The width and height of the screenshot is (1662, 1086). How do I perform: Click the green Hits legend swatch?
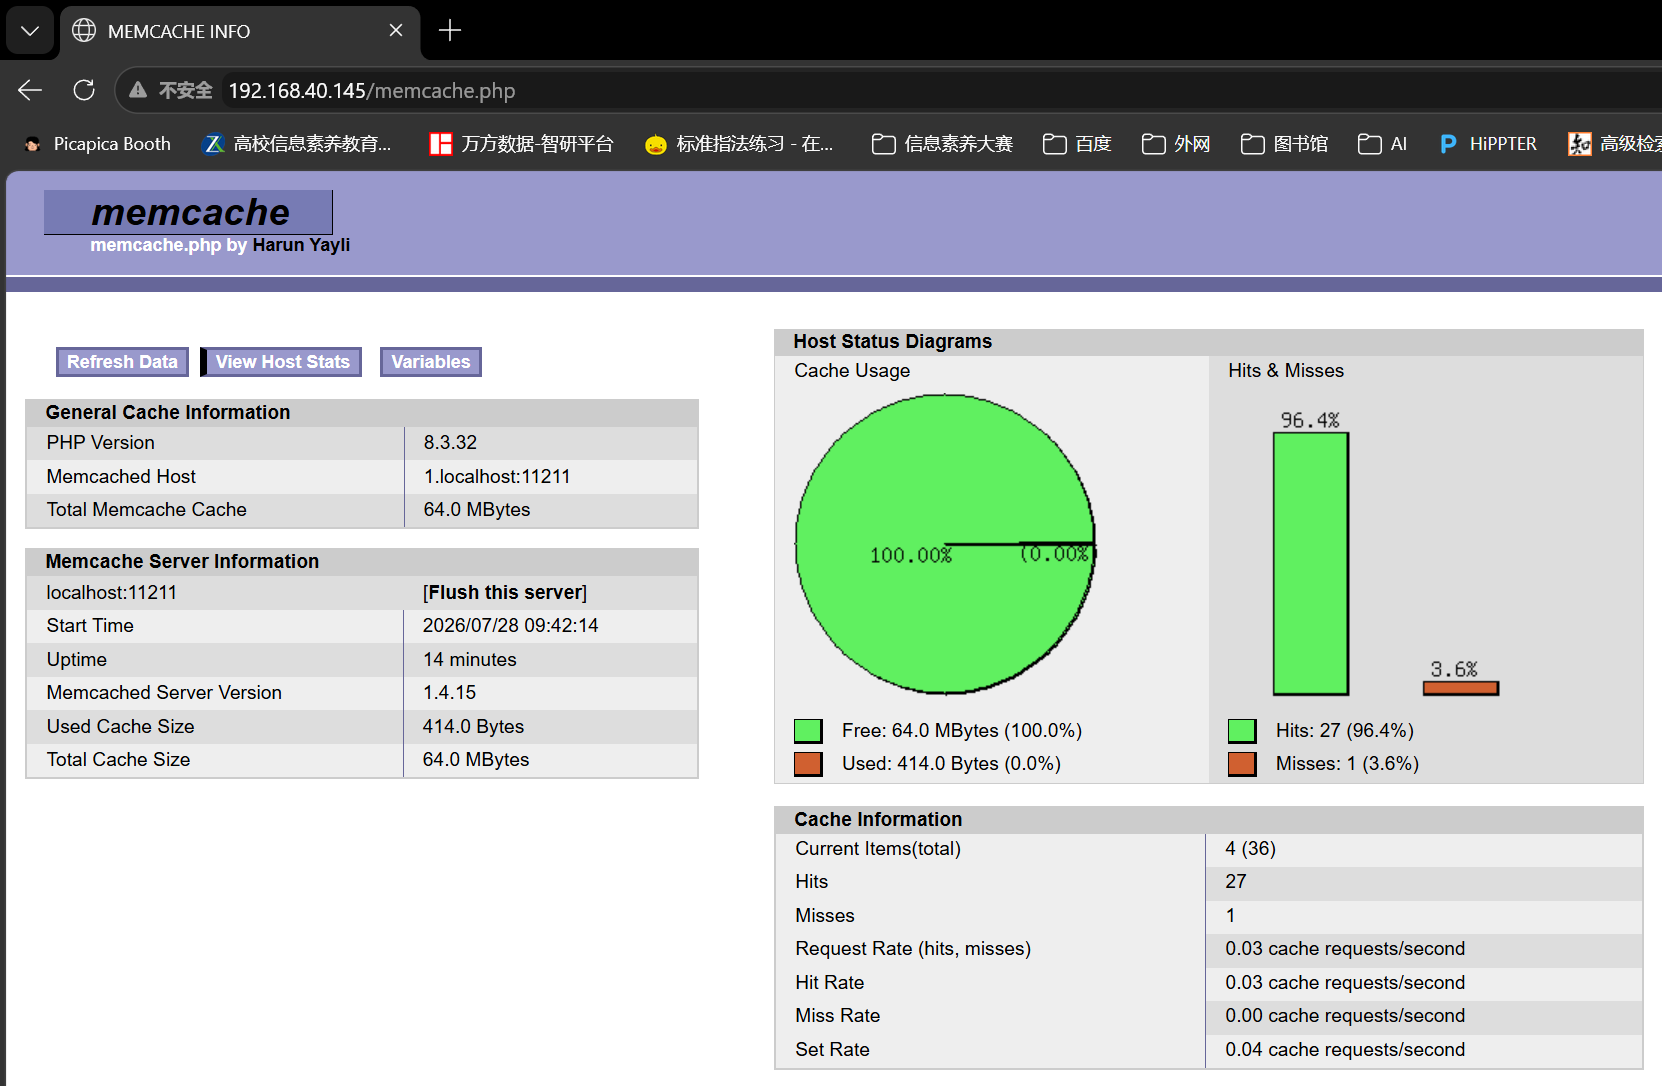1242,731
